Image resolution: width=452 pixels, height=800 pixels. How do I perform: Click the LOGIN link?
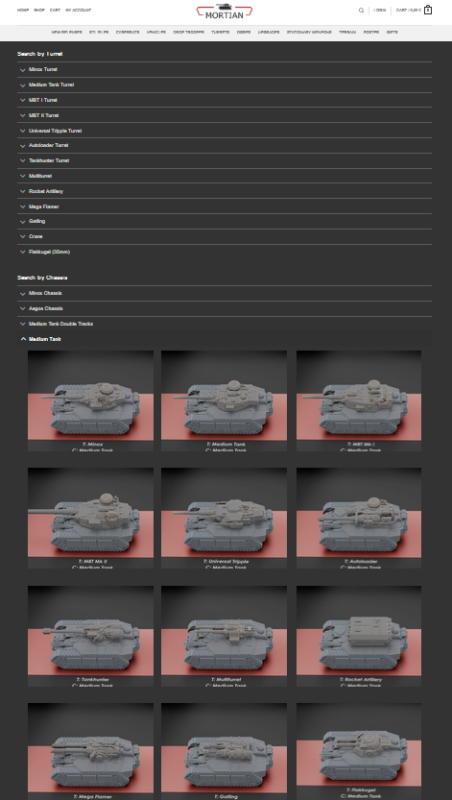point(380,10)
